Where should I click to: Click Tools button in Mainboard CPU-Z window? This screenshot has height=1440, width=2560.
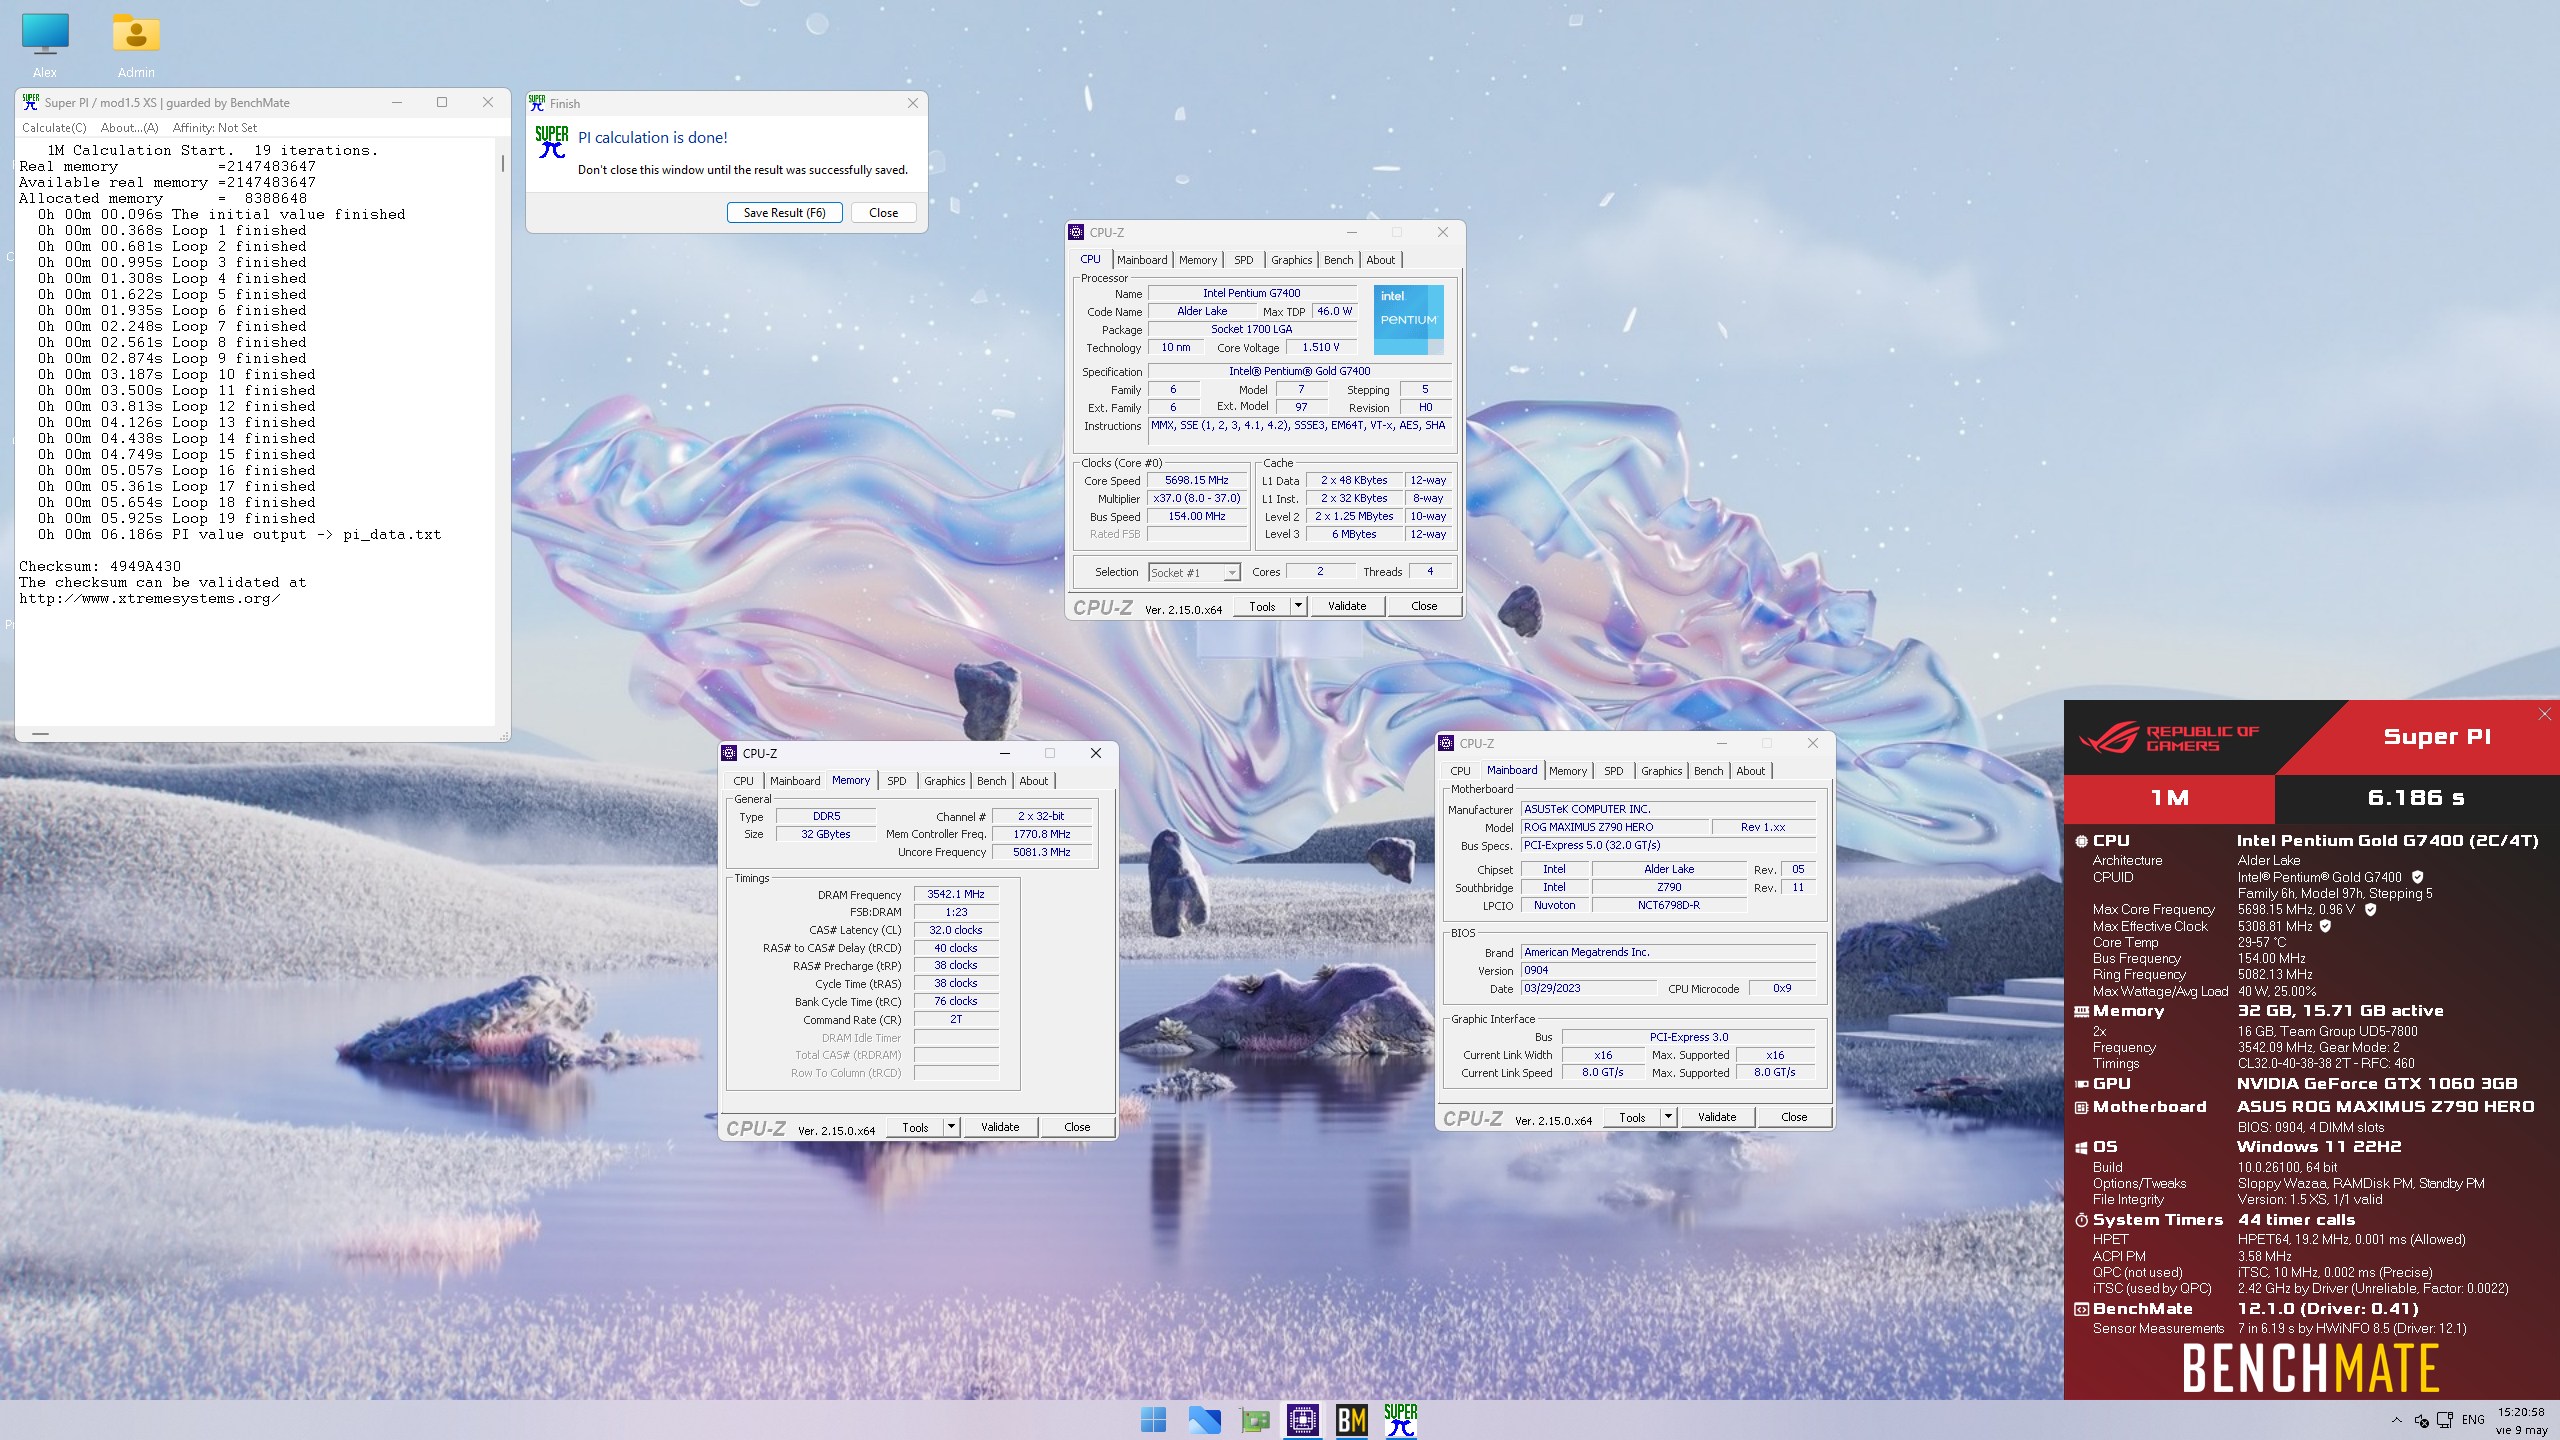pyautogui.click(x=1632, y=1117)
